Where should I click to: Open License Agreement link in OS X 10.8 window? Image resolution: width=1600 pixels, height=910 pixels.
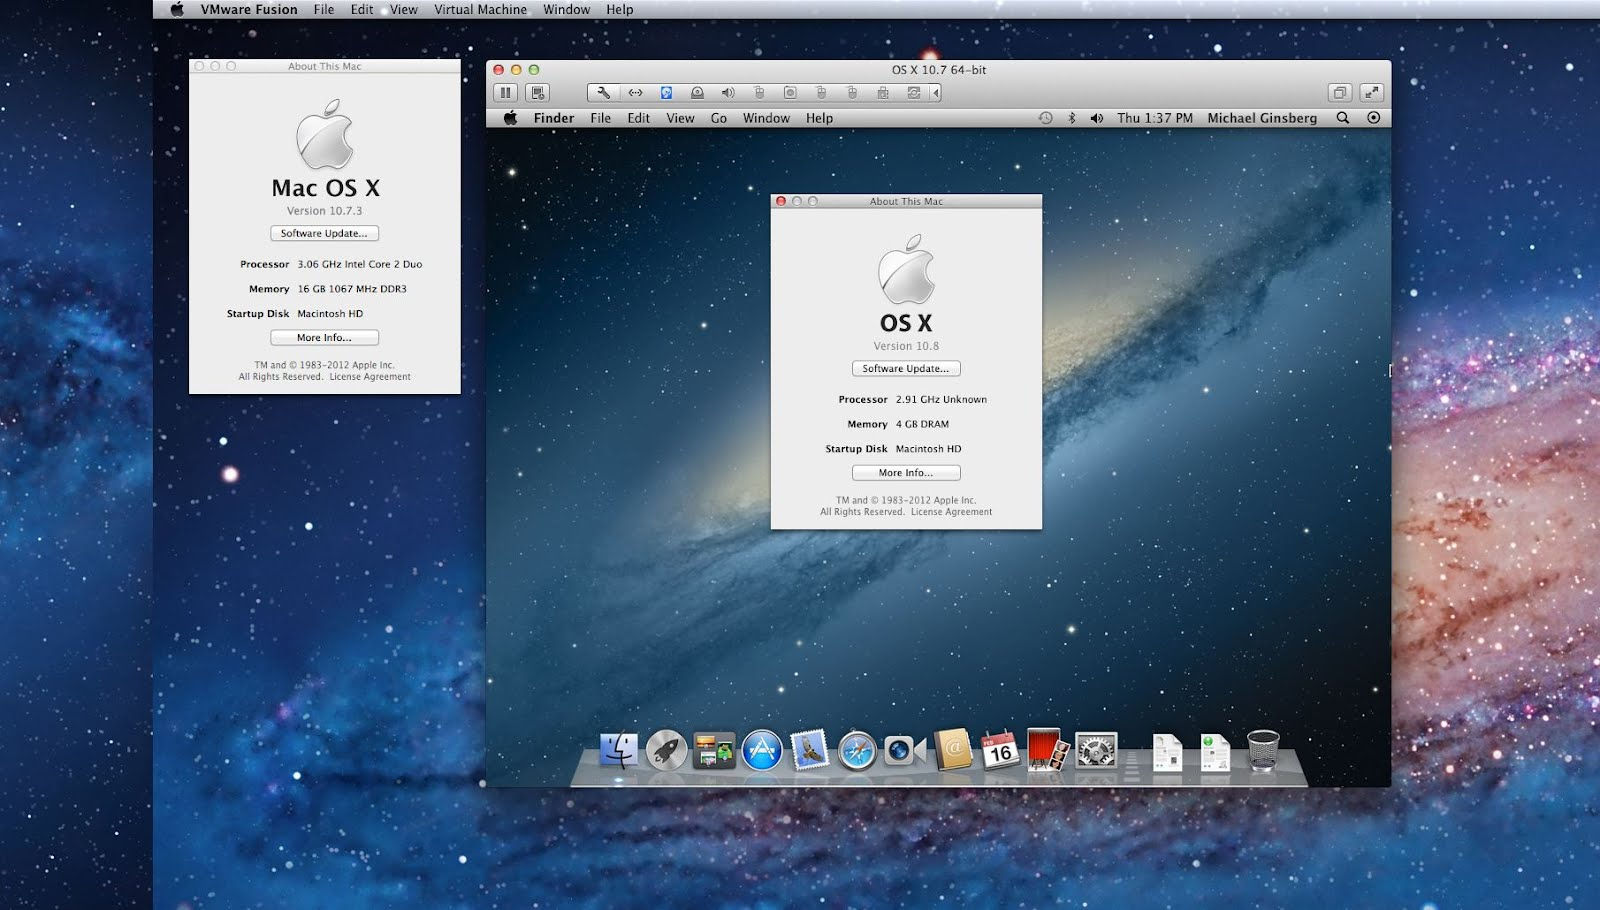pos(952,512)
